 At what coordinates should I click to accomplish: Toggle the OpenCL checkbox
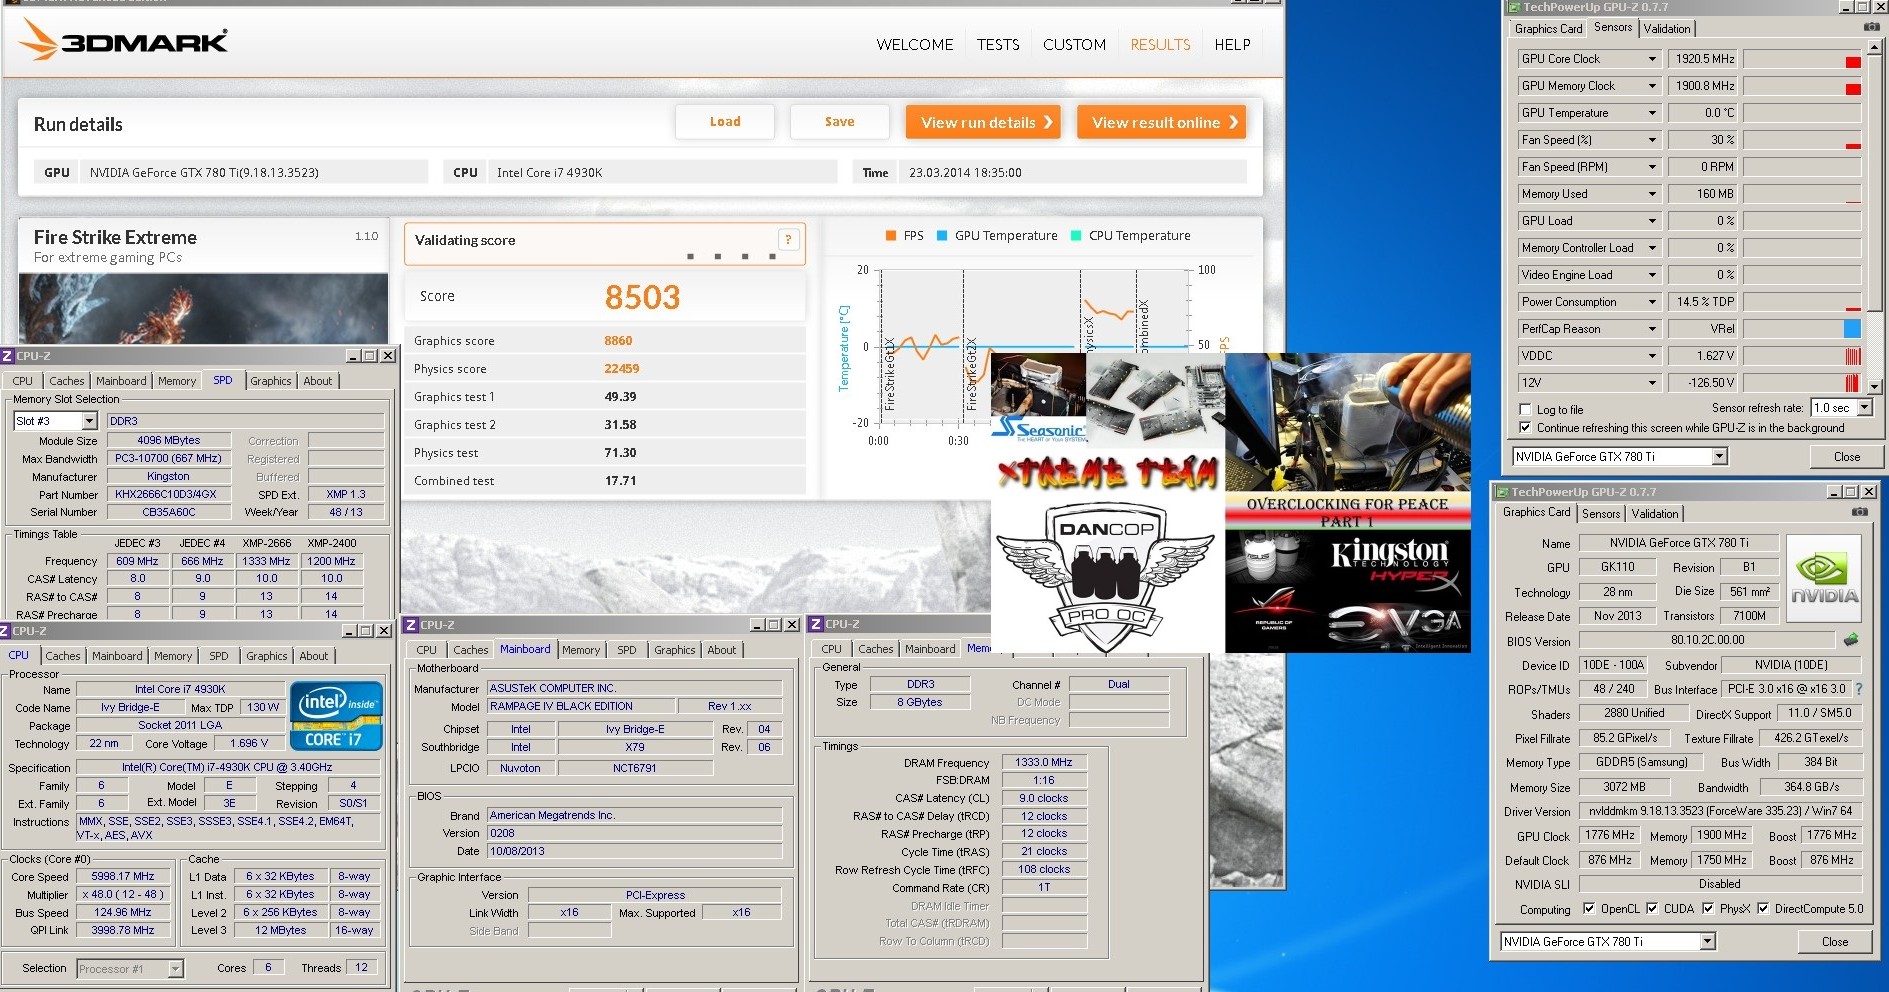[1589, 909]
